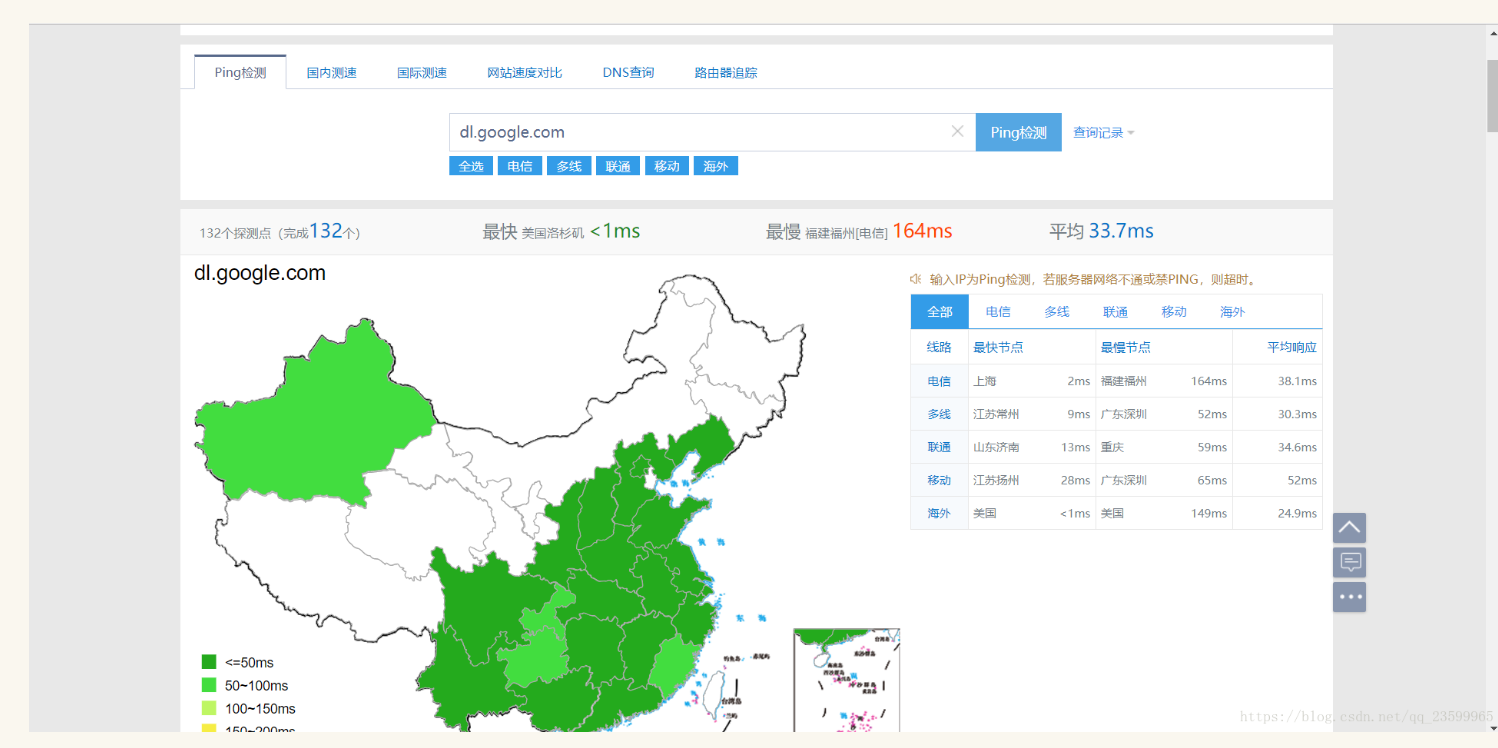Open the three-dots more options icon
The width and height of the screenshot is (1498, 748).
tap(1349, 597)
